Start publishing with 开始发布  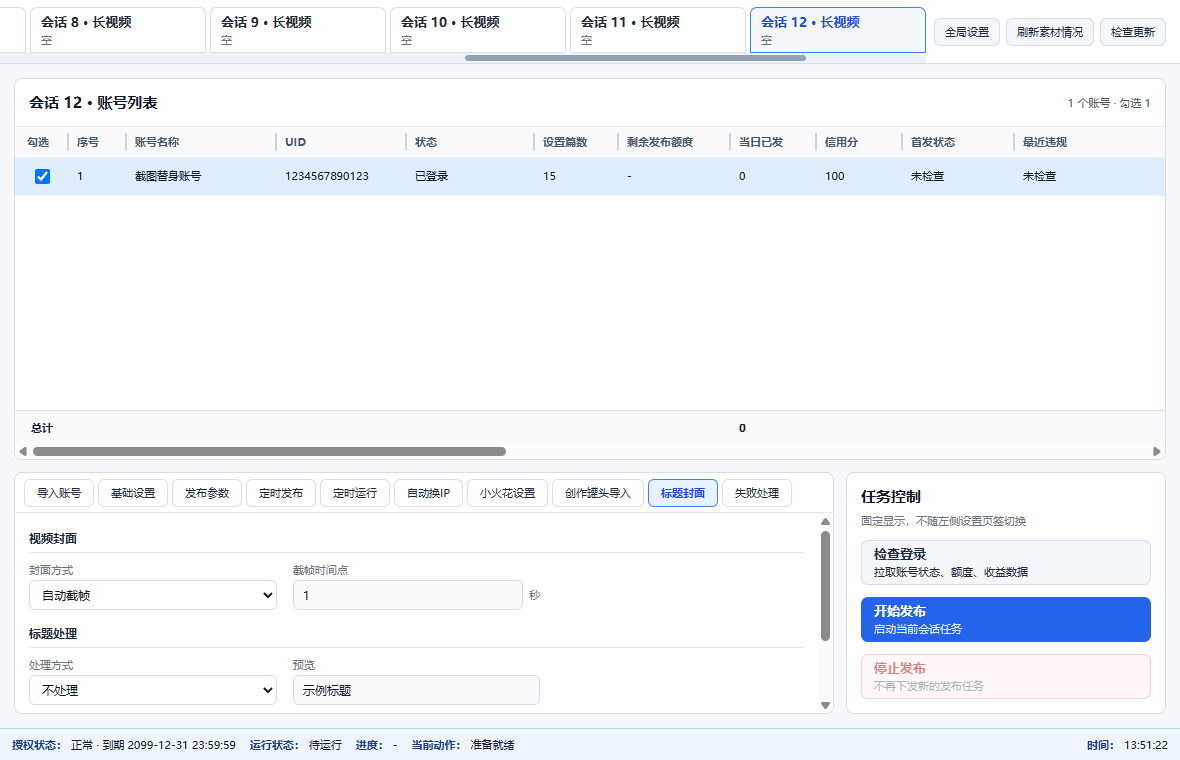[x=1005, y=619]
